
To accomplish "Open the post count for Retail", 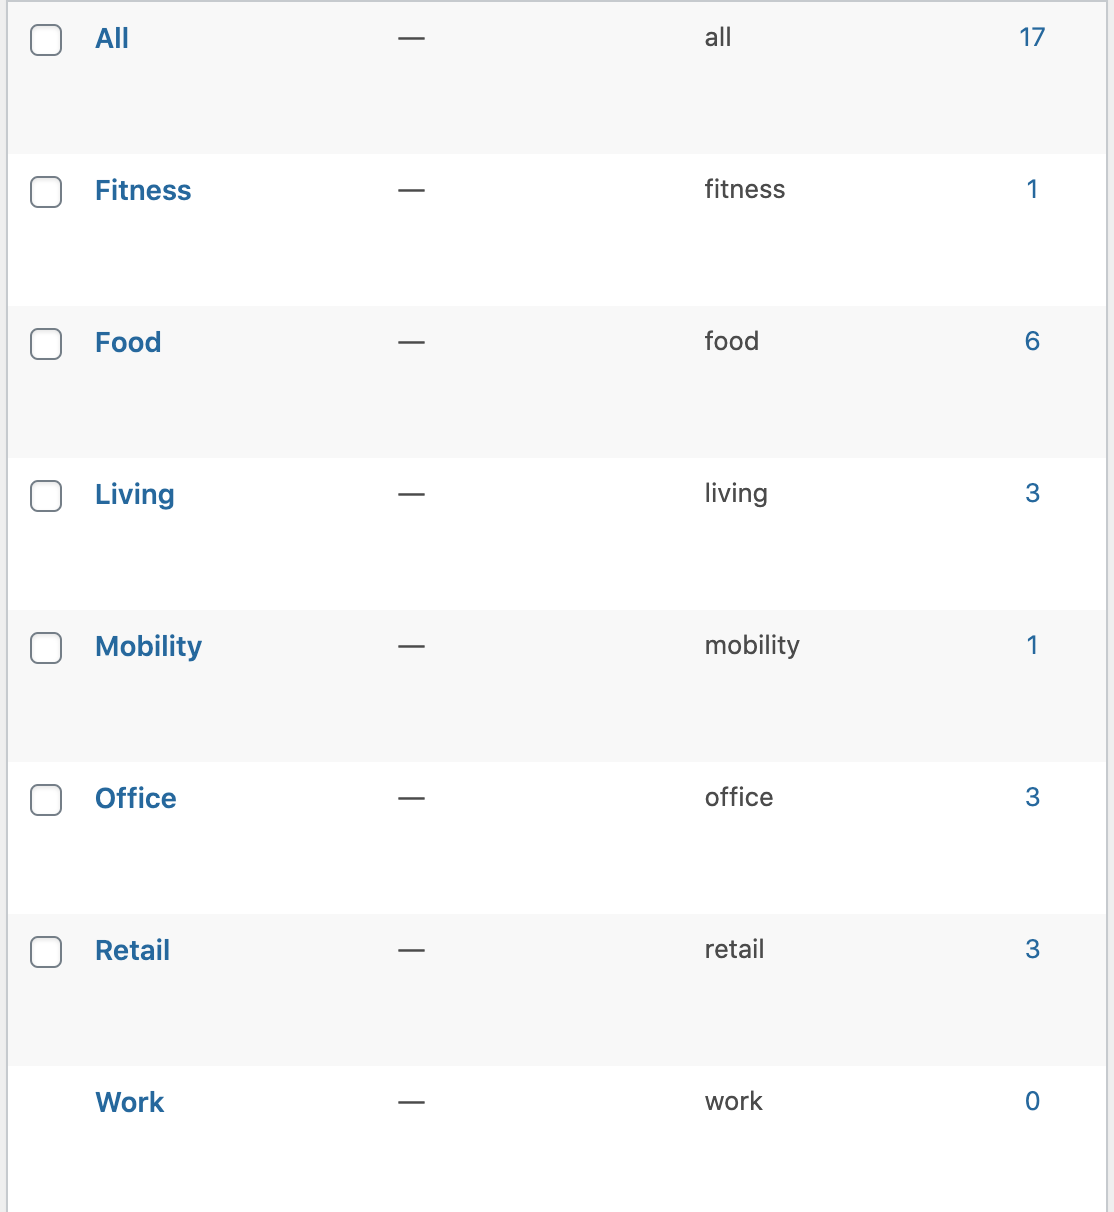I will click(x=1032, y=950).
